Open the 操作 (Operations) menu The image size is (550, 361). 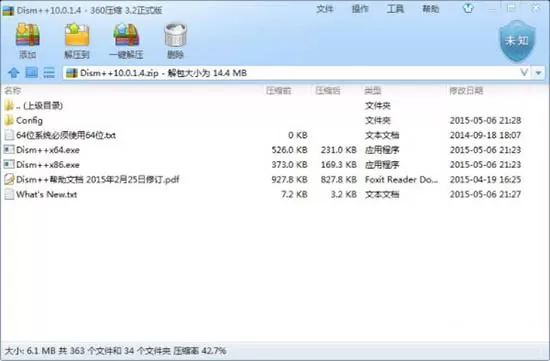click(360, 9)
